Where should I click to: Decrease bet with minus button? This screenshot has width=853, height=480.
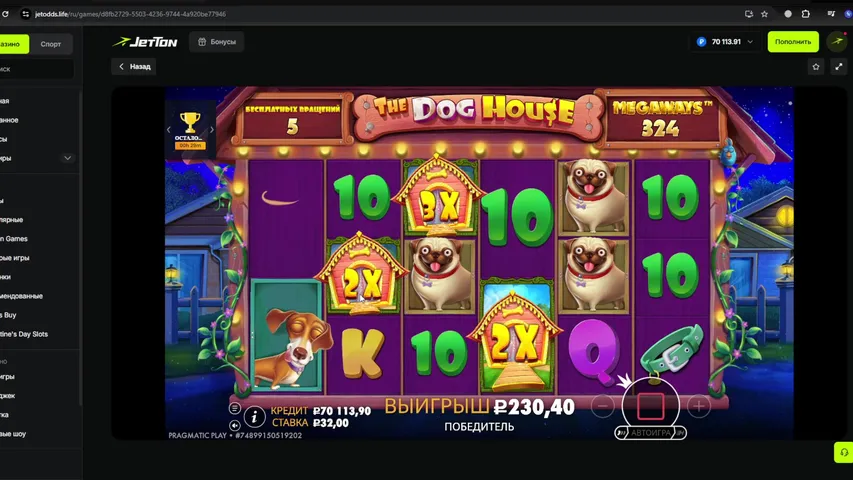[602, 406]
